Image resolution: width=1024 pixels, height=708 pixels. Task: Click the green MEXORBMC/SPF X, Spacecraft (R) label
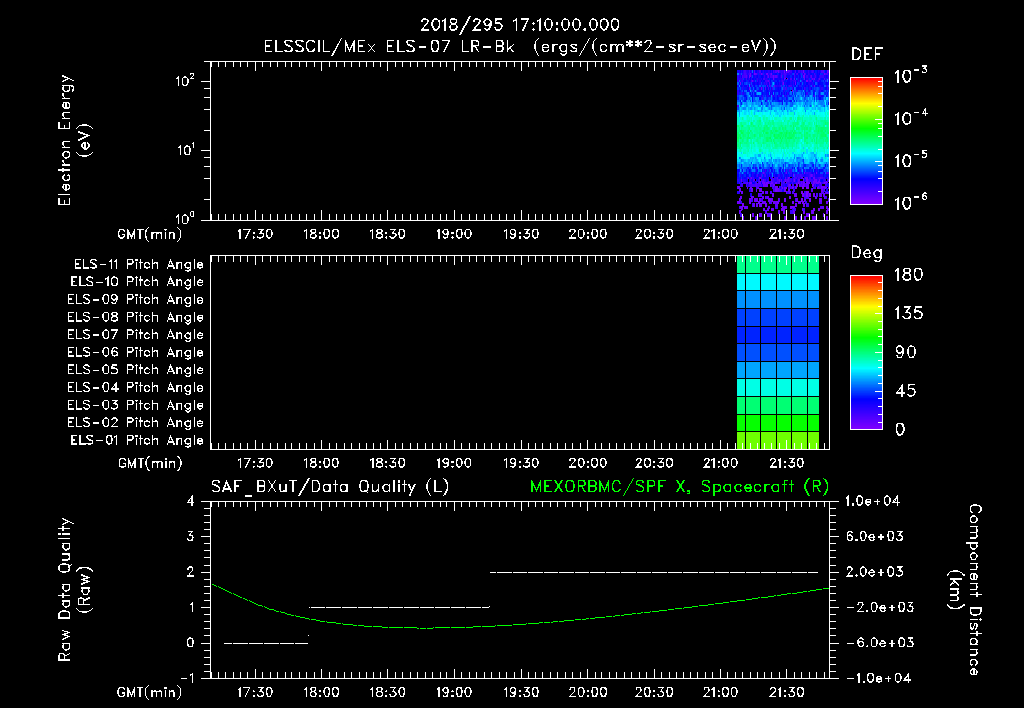pyautogui.click(x=679, y=487)
